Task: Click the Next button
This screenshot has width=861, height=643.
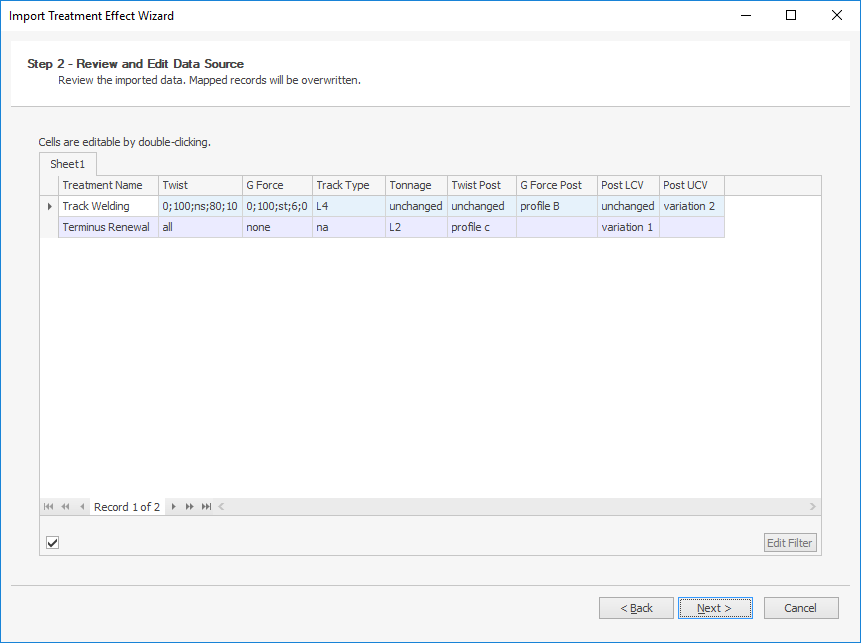Action: (715, 608)
